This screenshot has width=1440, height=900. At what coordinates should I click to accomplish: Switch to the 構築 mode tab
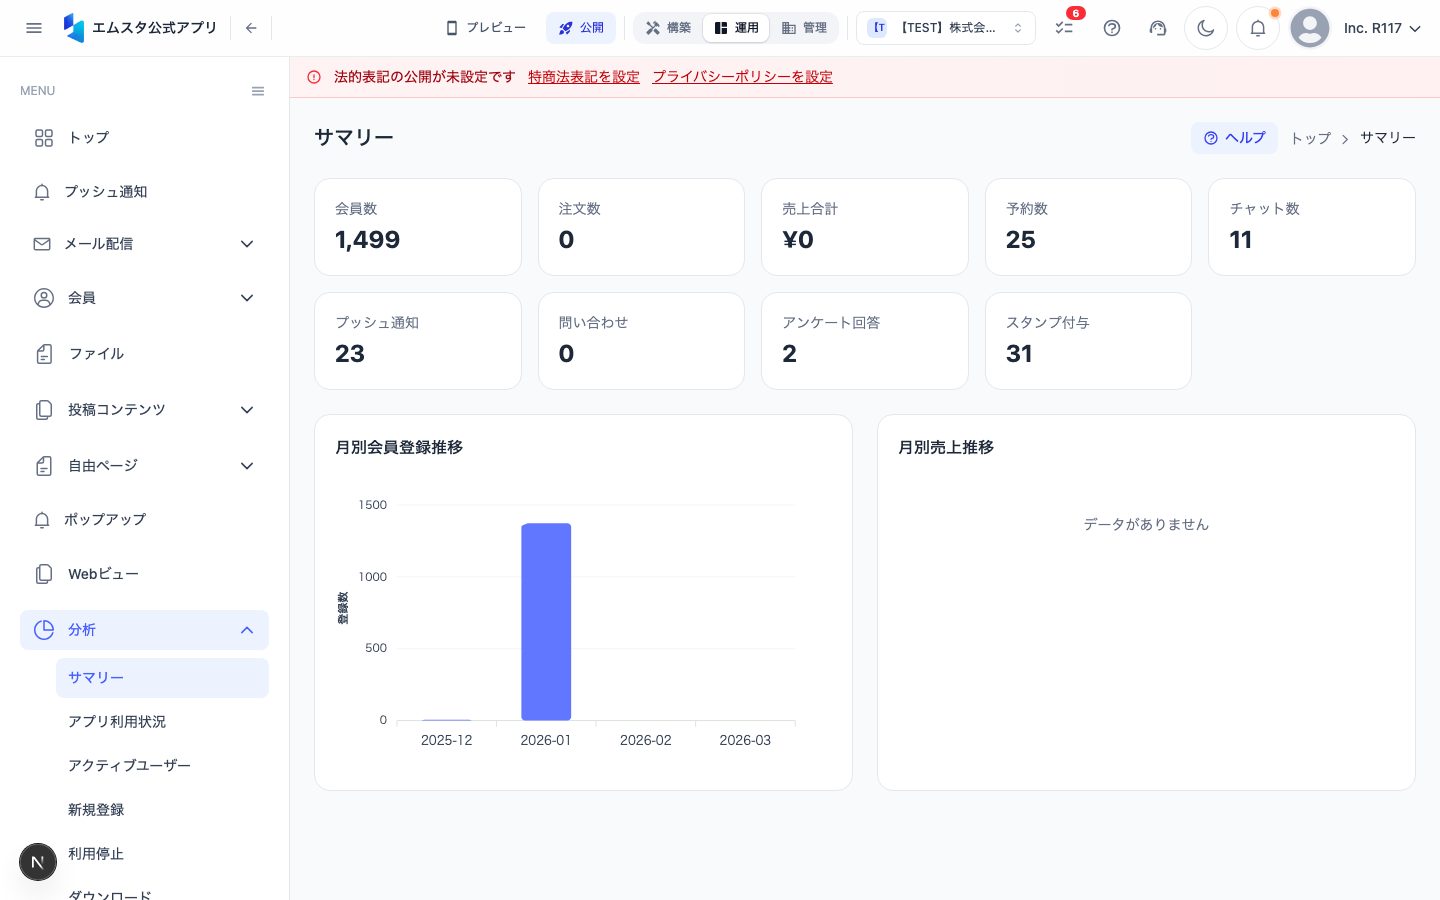[x=668, y=28]
